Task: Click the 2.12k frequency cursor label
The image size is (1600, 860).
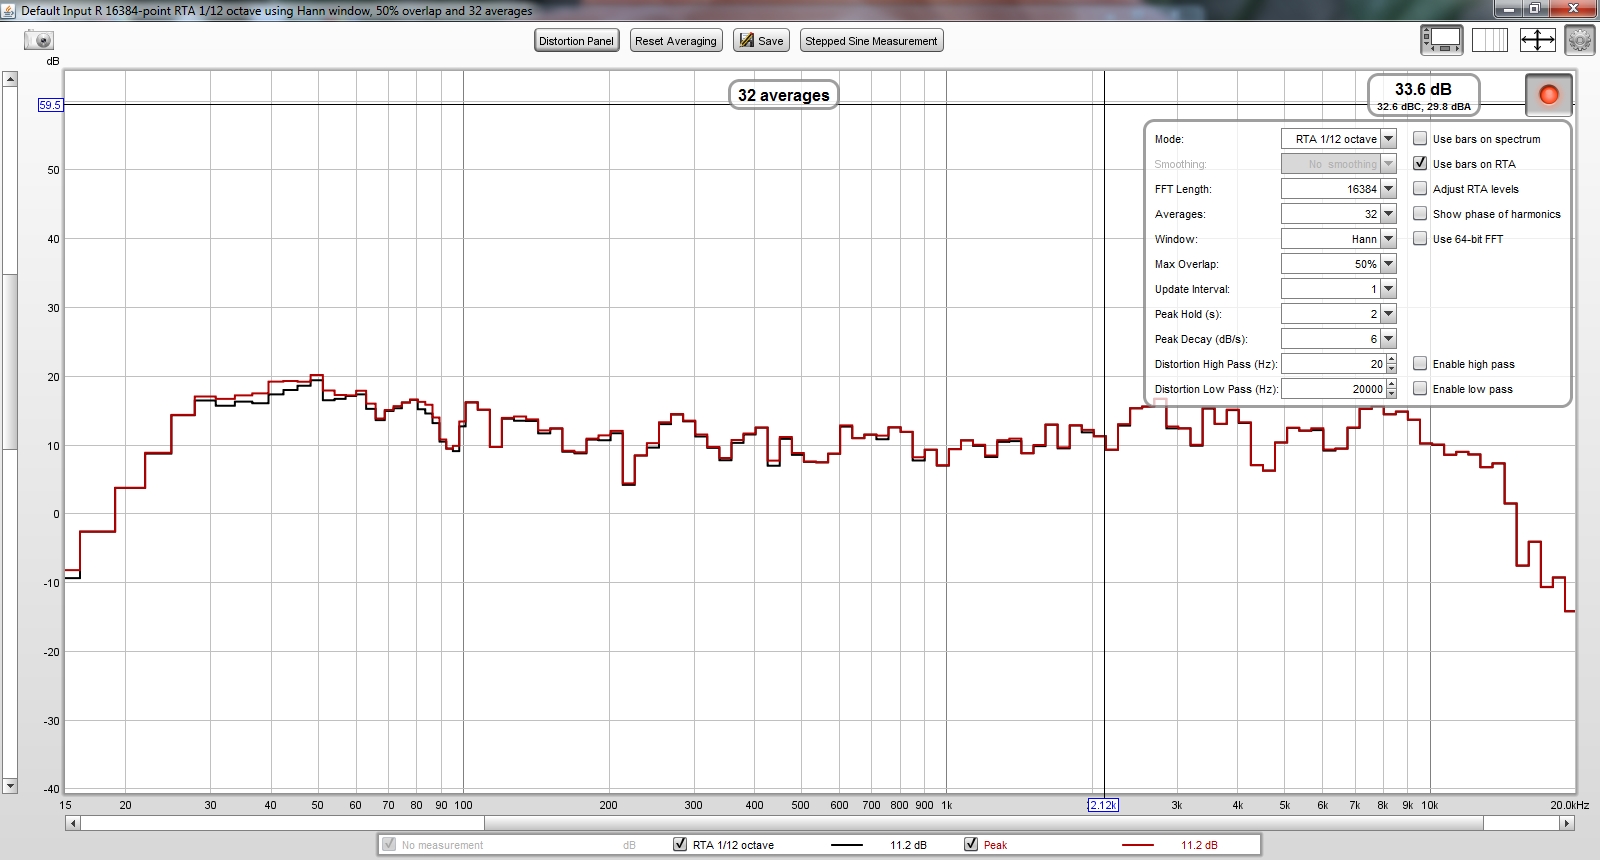Action: pos(1103,805)
